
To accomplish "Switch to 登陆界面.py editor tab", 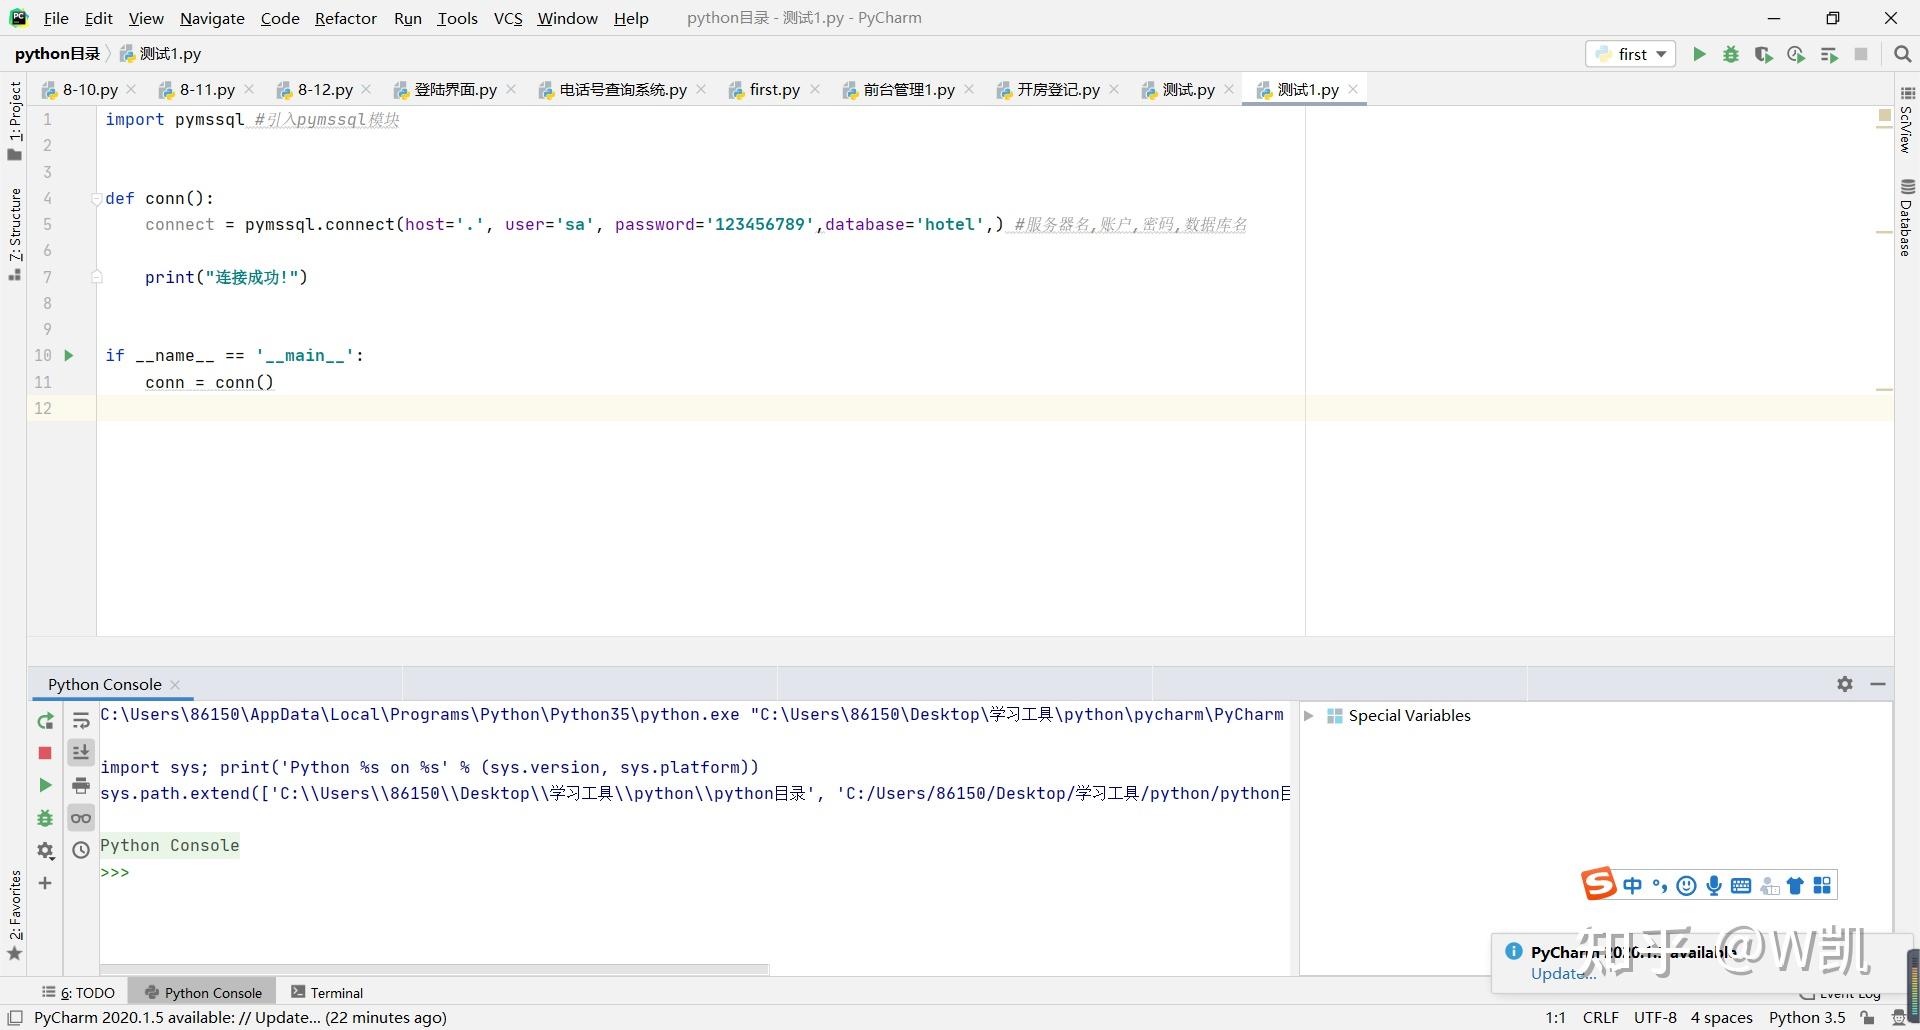I will (x=455, y=90).
